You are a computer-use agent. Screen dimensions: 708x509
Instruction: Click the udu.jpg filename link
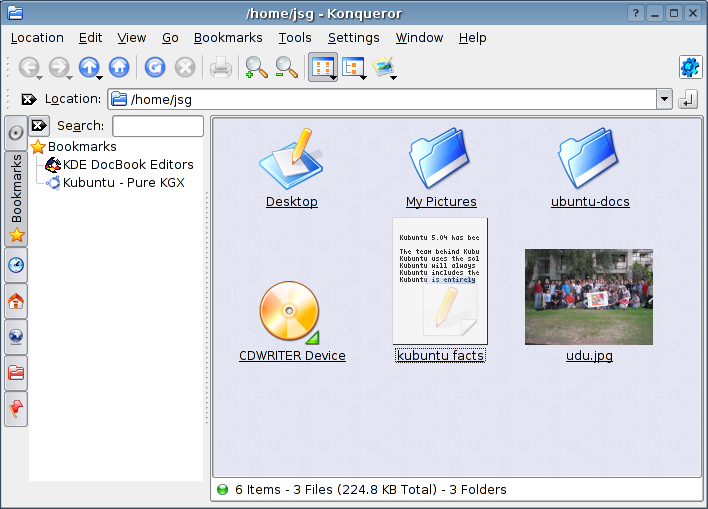point(589,356)
